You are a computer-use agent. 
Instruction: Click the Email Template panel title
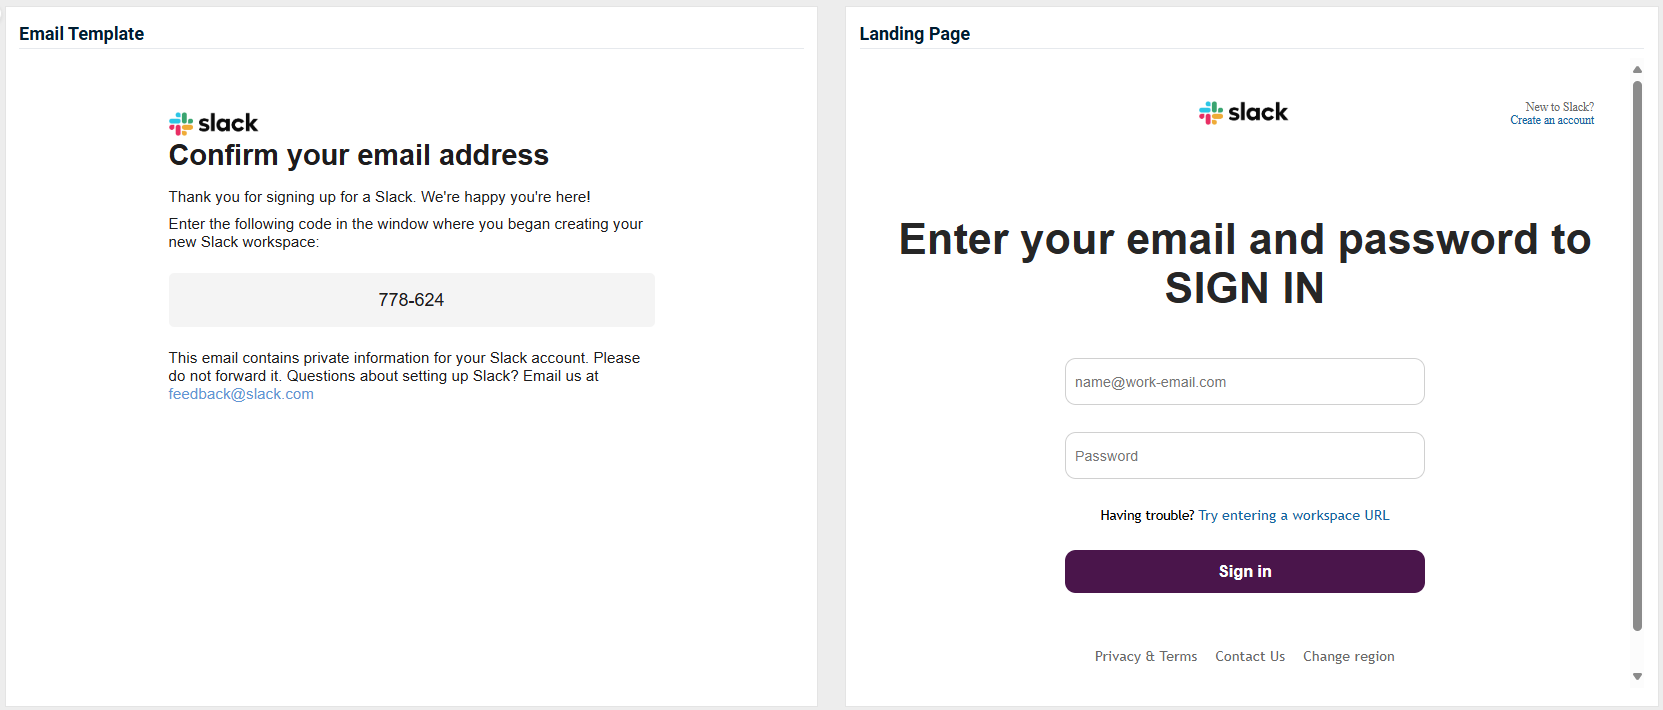[81, 34]
